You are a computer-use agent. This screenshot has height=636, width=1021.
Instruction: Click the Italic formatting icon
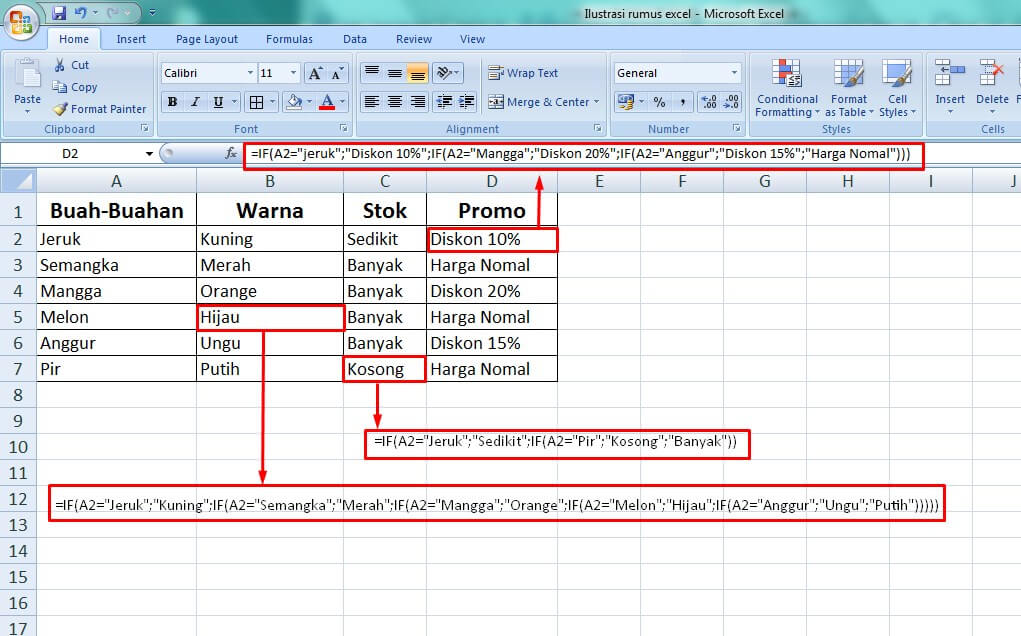pos(196,101)
